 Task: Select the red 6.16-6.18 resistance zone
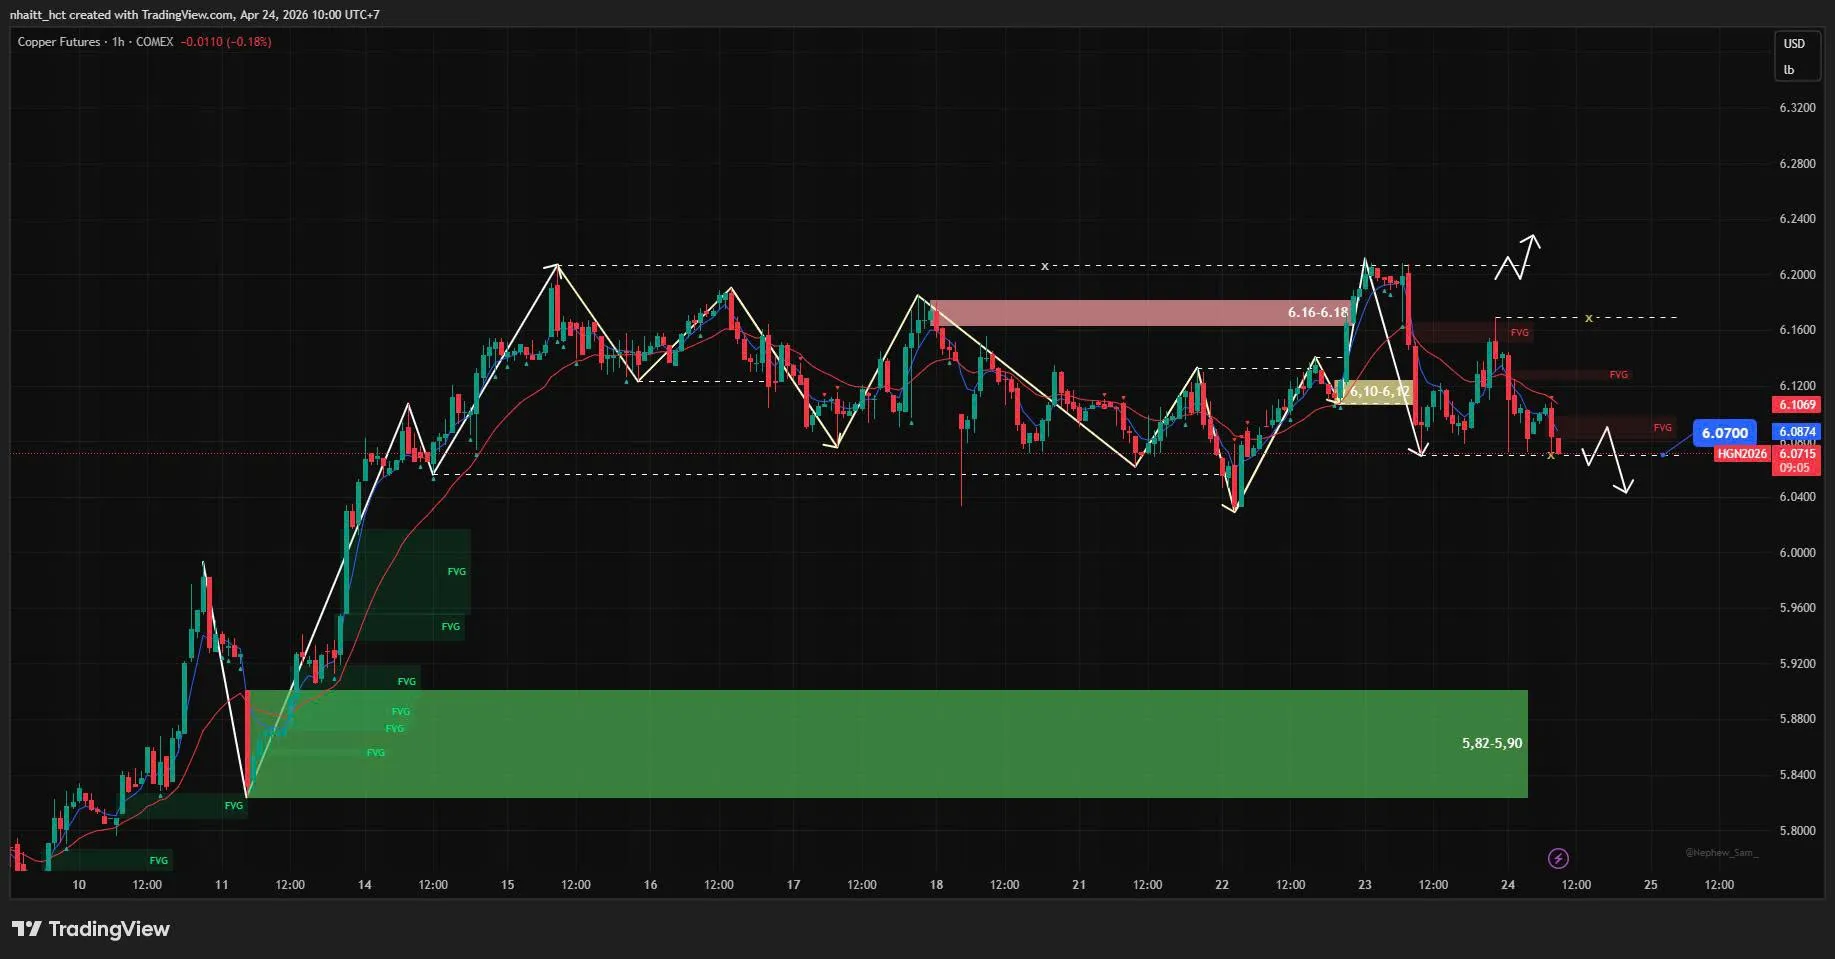click(x=1140, y=313)
